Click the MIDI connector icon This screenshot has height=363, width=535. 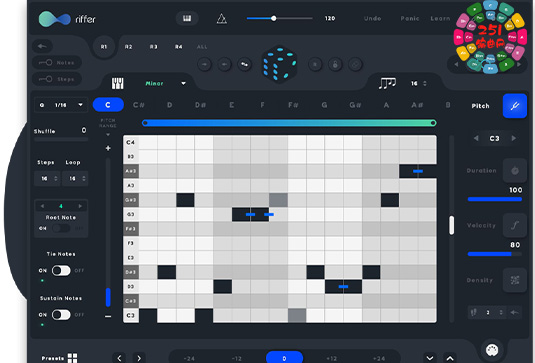492,350
